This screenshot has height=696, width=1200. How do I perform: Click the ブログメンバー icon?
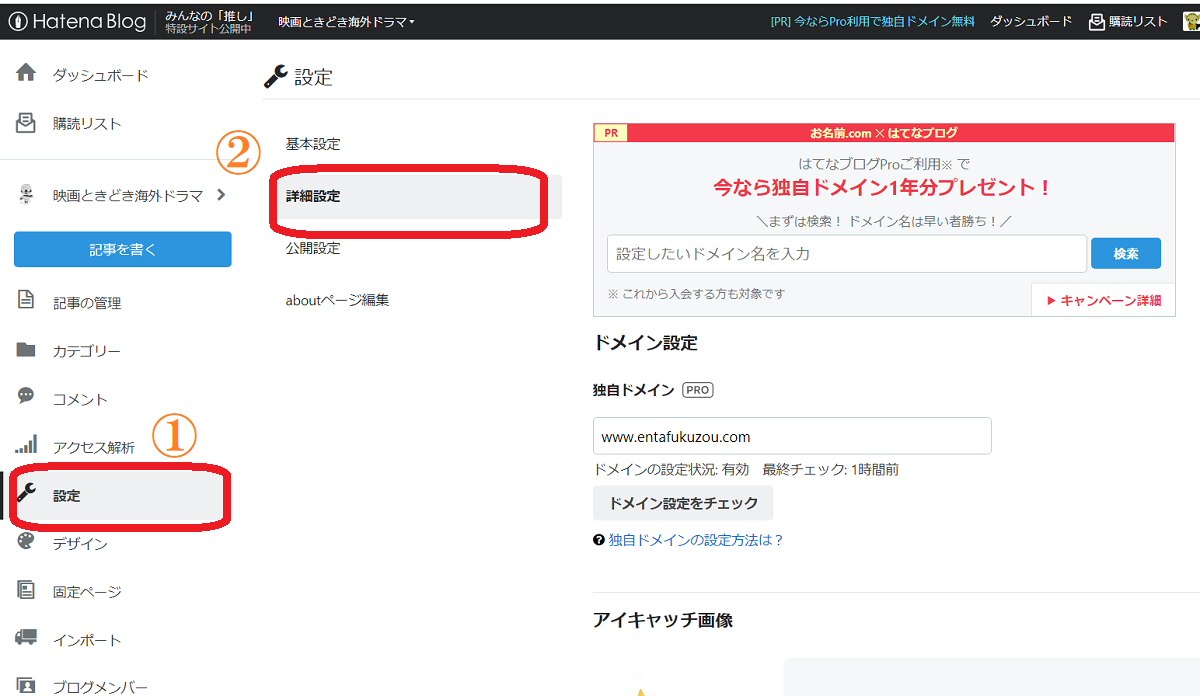click(27, 685)
